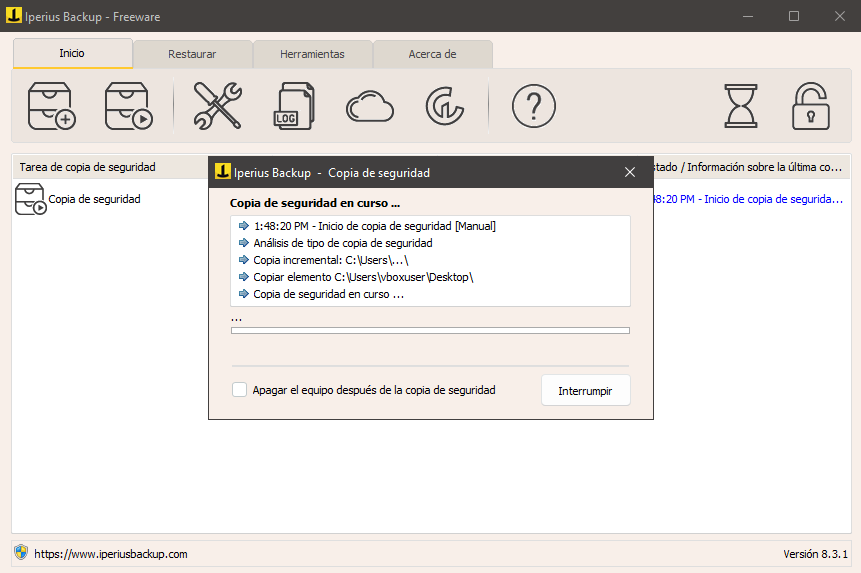The width and height of the screenshot is (861, 573).
Task: Open settings with wrench and screwdriver icon
Action: [217, 105]
